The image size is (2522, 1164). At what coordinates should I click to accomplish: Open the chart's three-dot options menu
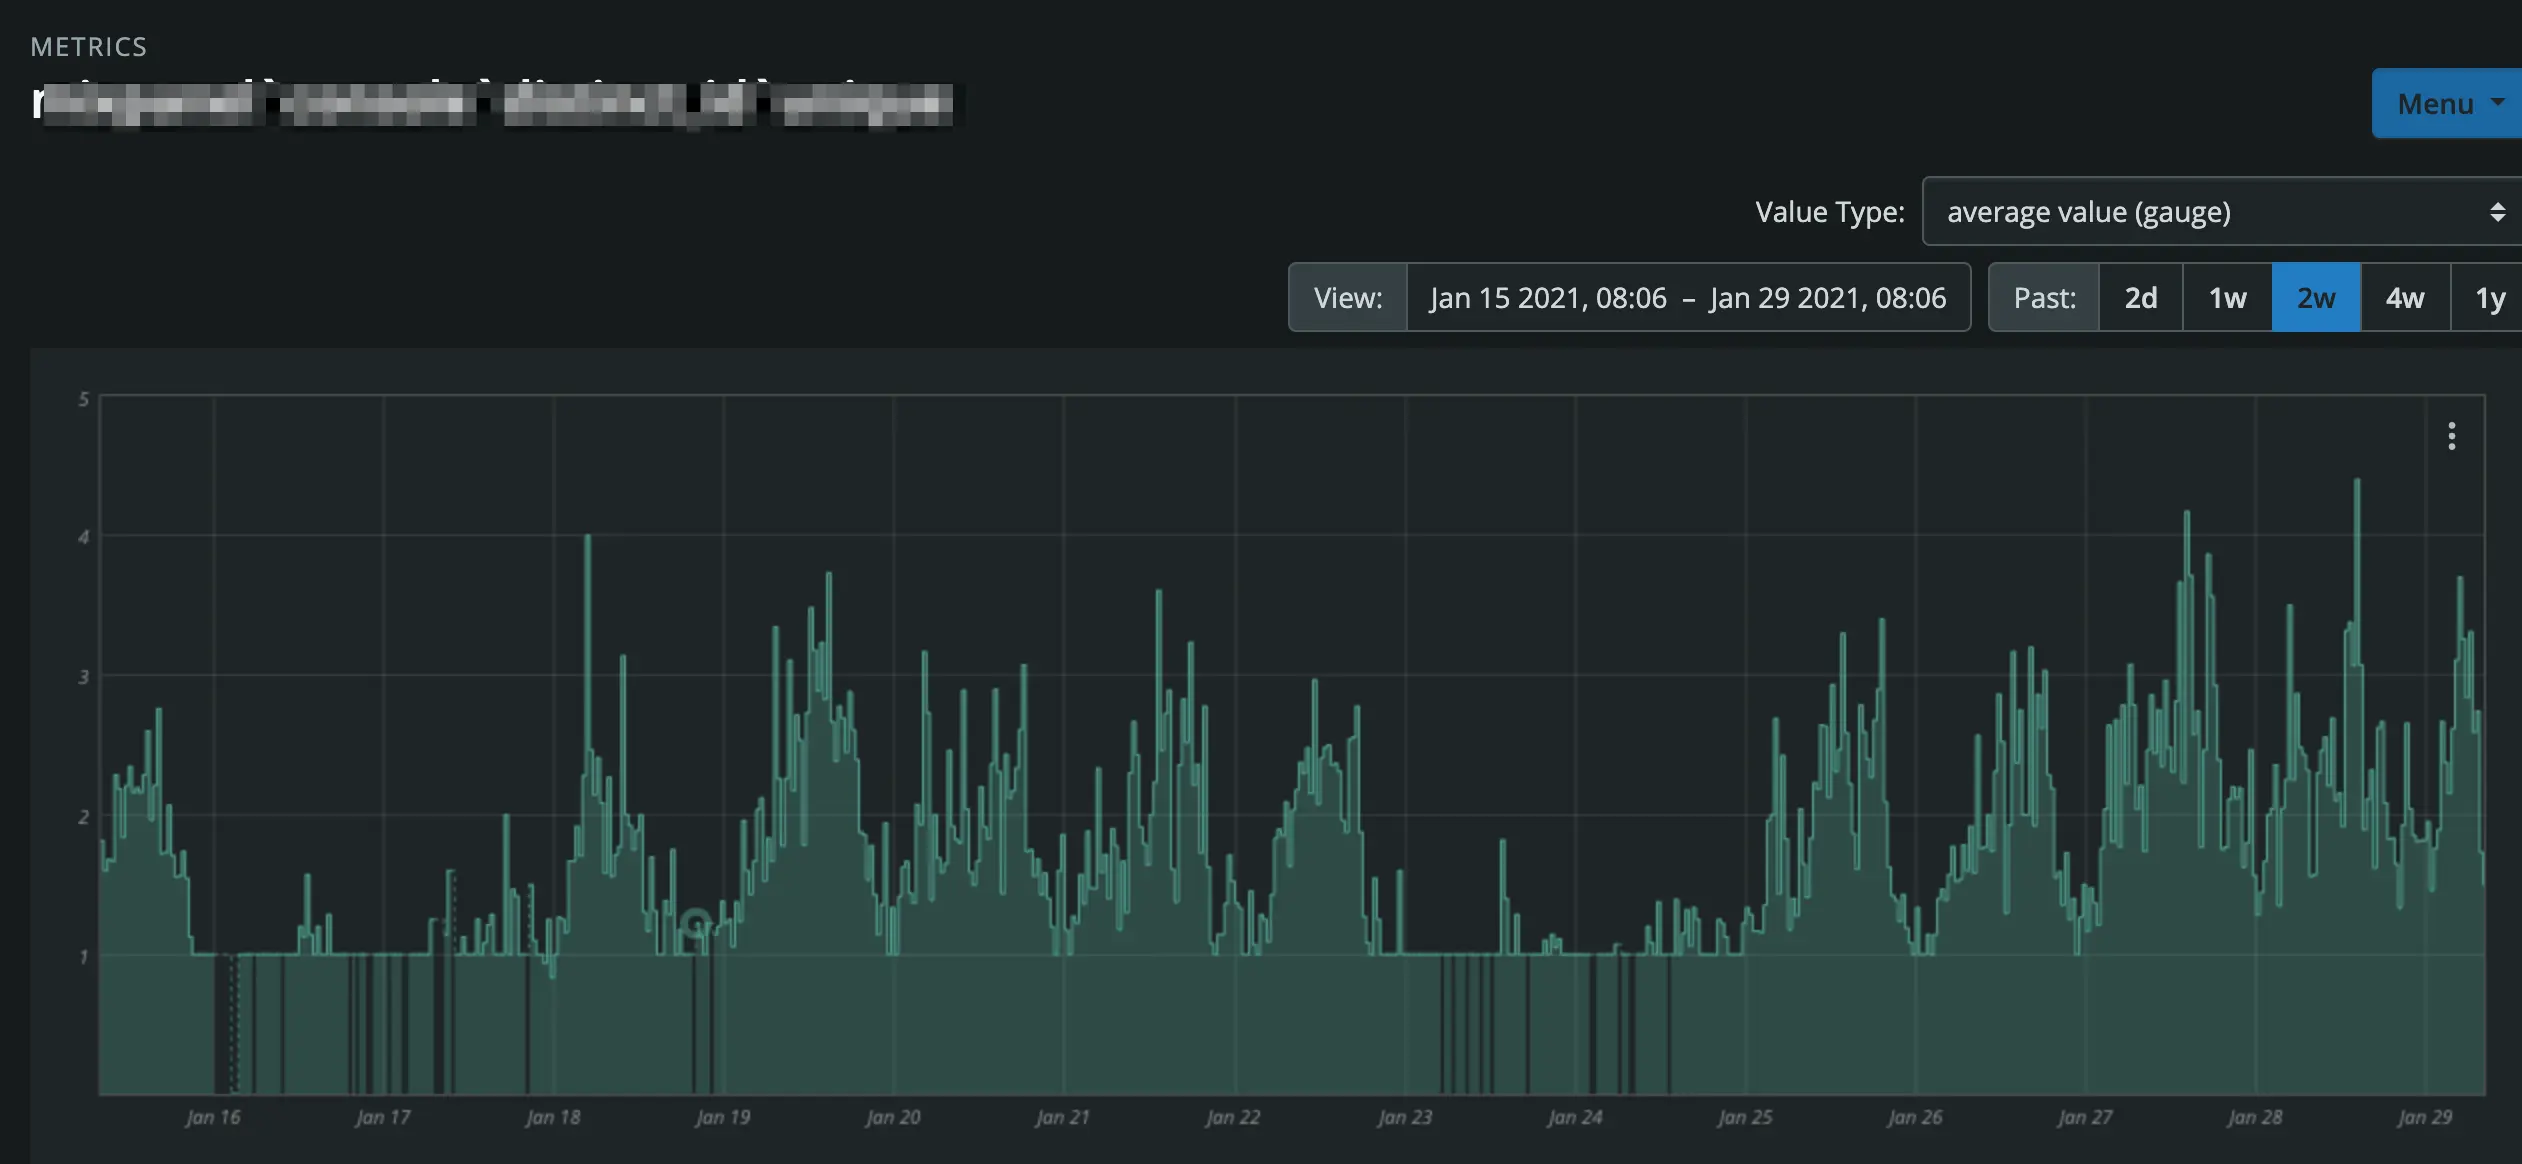[x=2451, y=436]
